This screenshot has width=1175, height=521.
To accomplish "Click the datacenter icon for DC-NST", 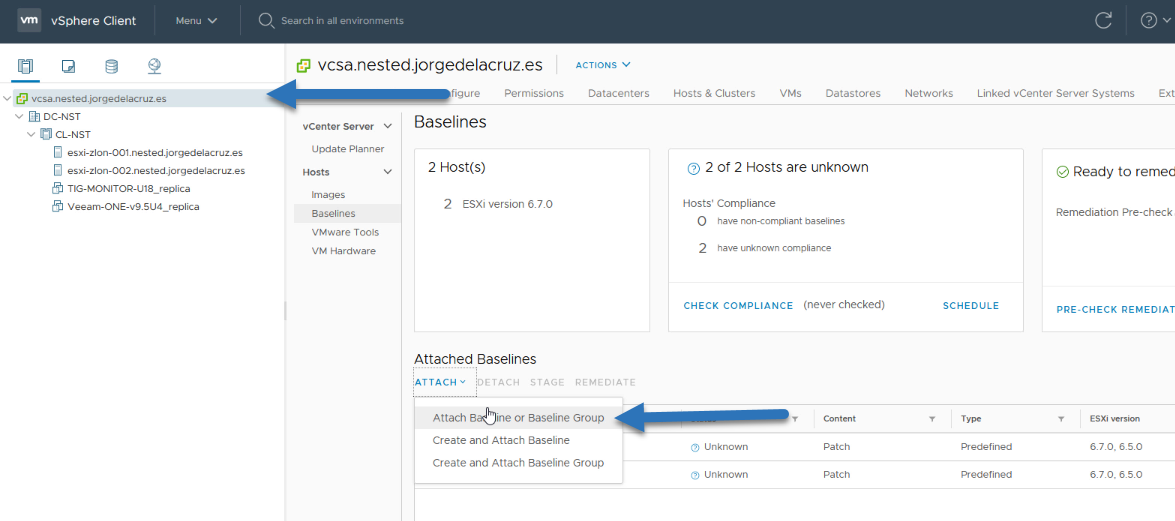I will pyautogui.click(x=34, y=116).
